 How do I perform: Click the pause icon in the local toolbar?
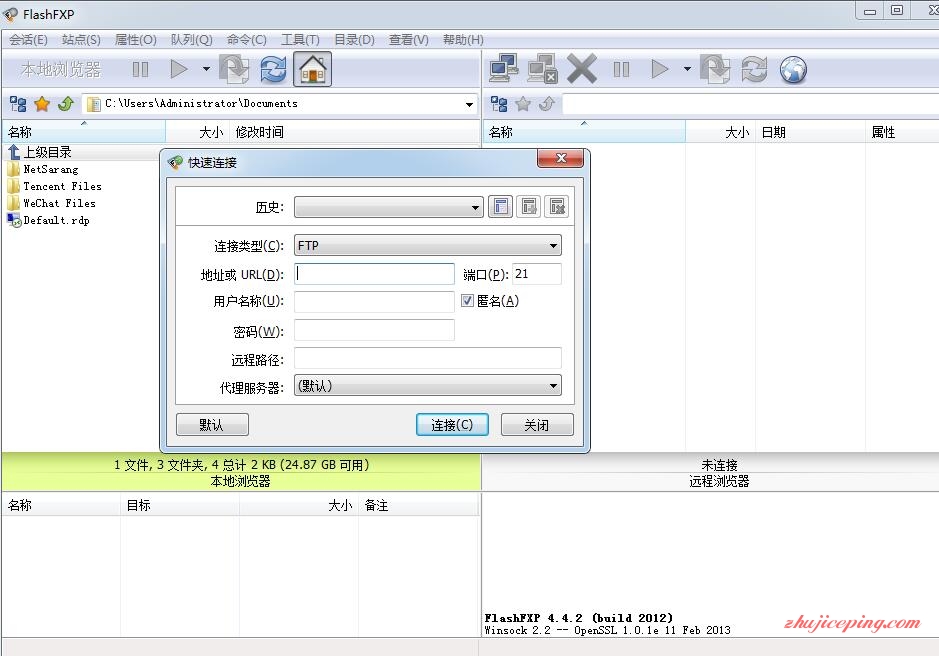click(140, 69)
